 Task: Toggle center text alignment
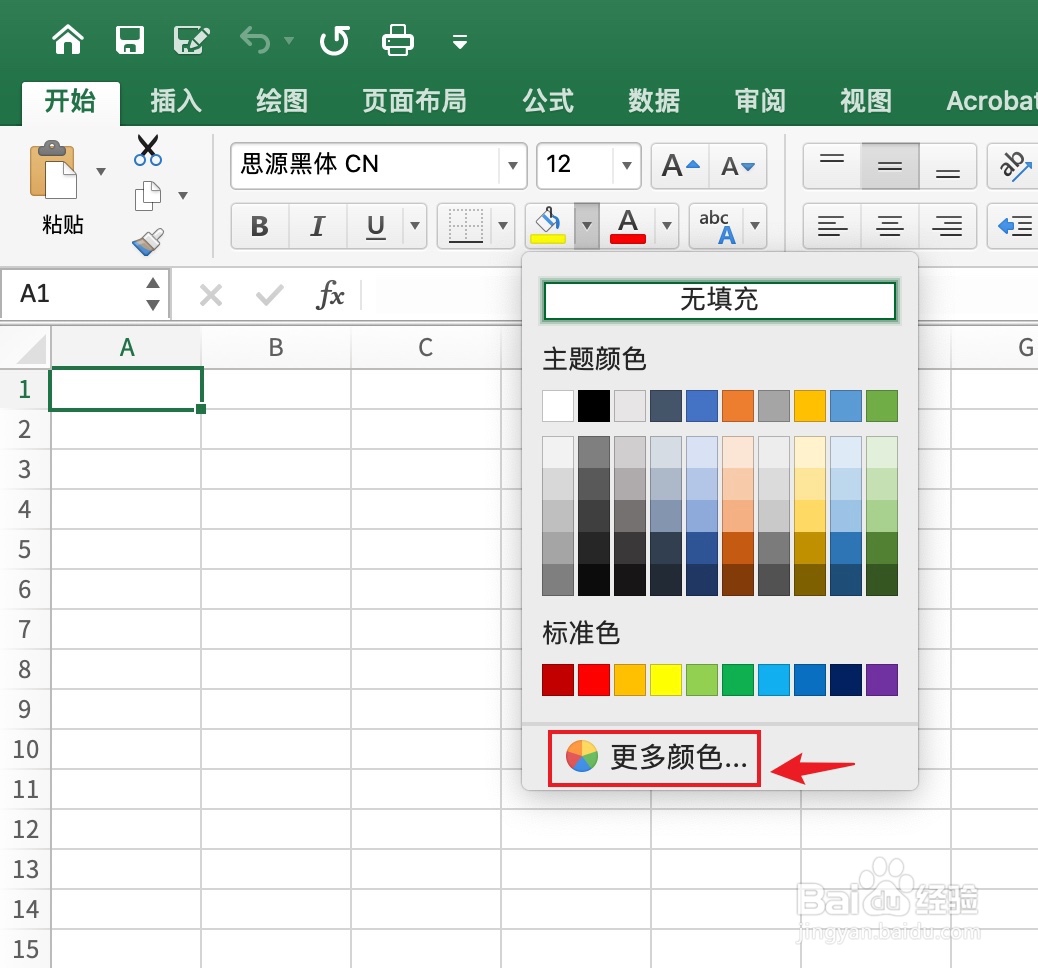(890, 226)
